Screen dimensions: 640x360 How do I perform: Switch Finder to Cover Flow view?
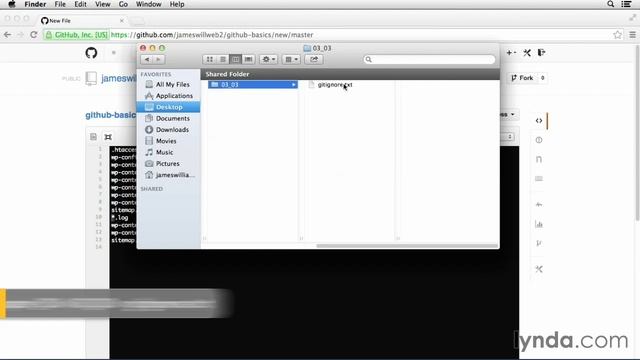coord(249,60)
